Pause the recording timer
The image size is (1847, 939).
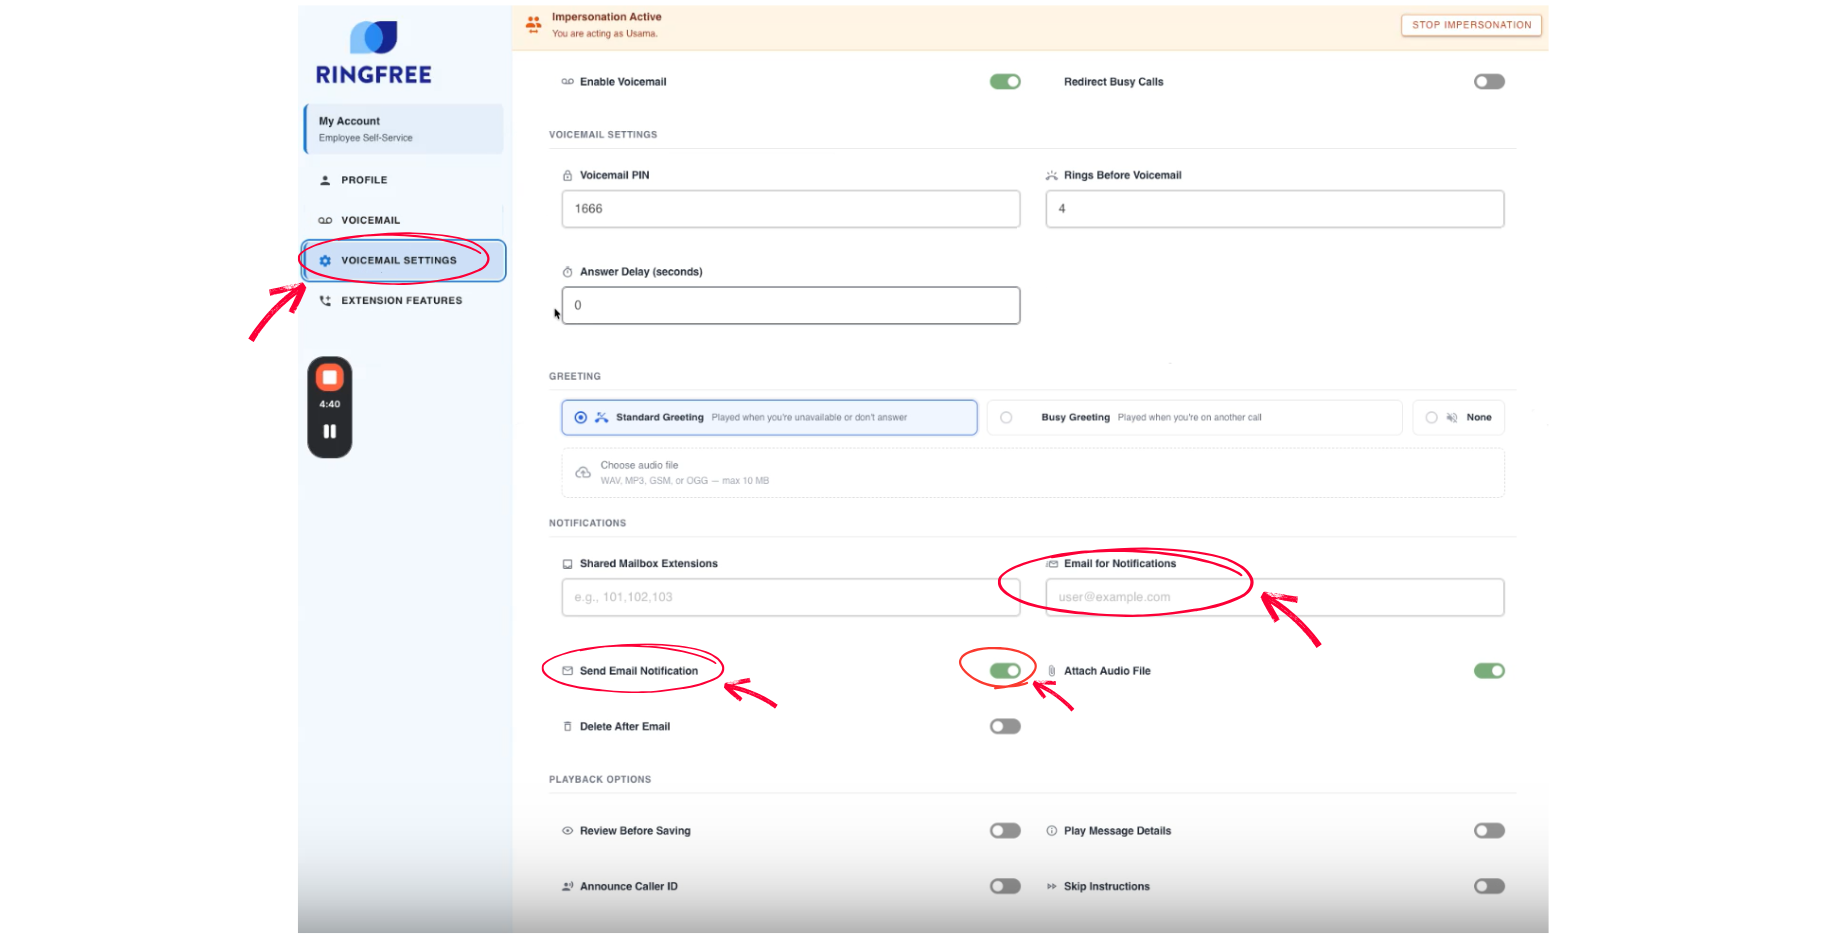(330, 432)
